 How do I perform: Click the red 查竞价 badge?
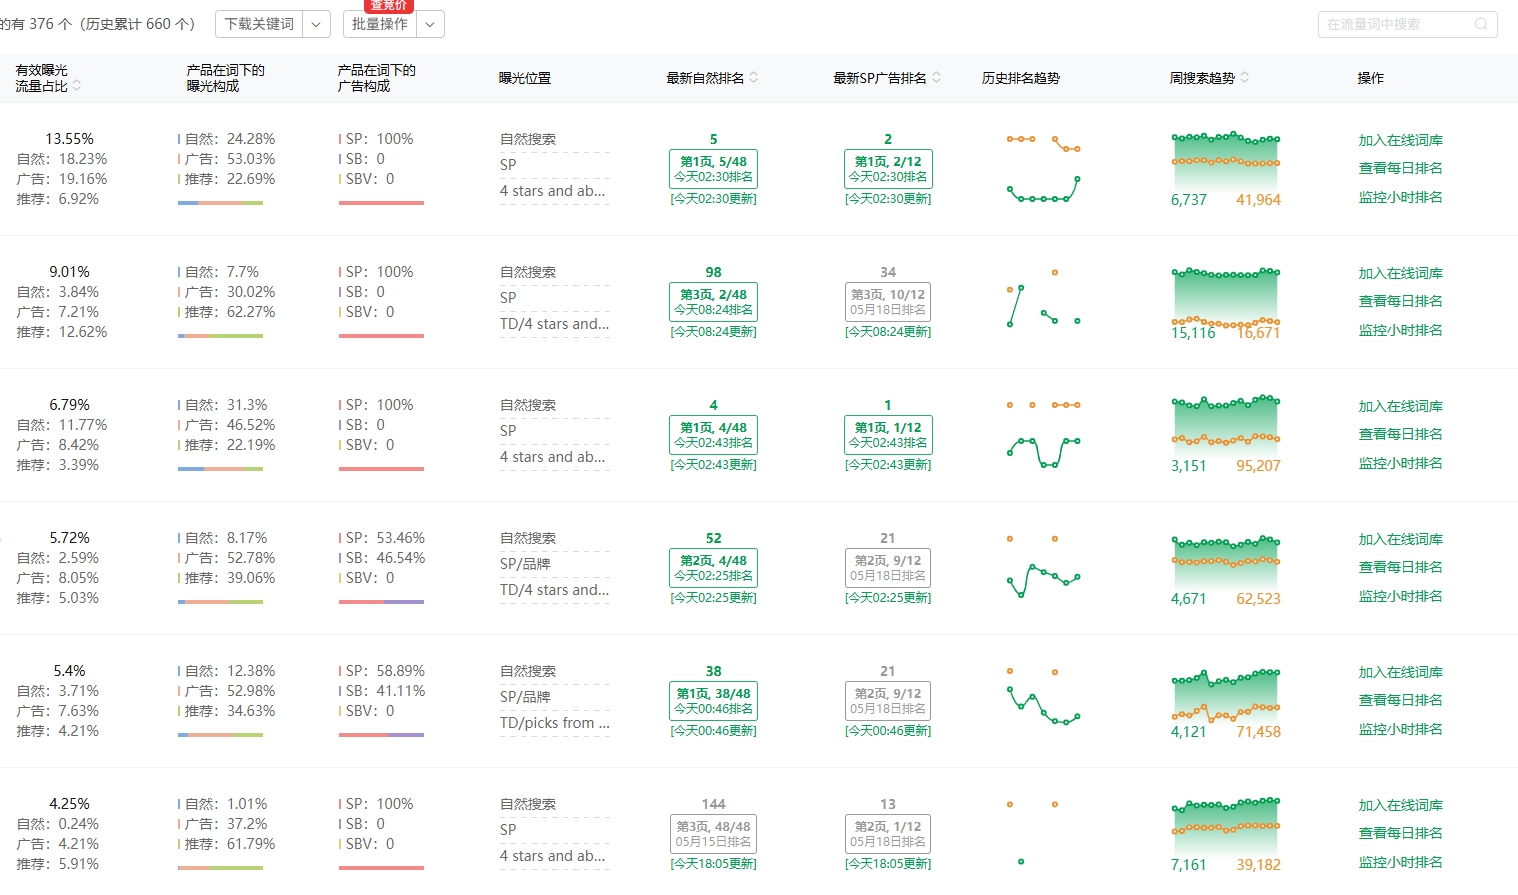pos(389,6)
